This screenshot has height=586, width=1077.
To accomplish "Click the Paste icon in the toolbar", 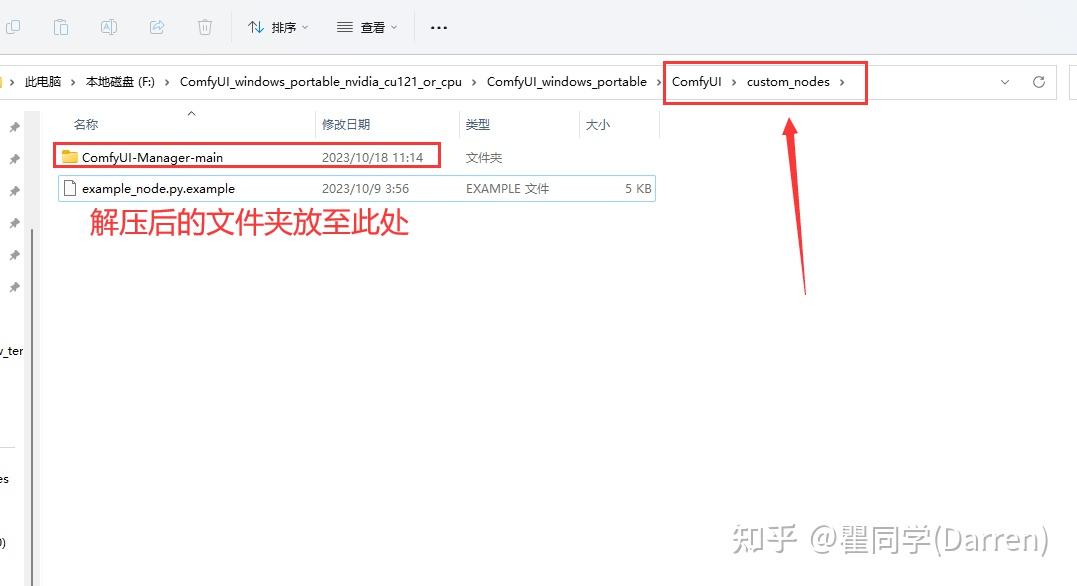I will 61,27.
